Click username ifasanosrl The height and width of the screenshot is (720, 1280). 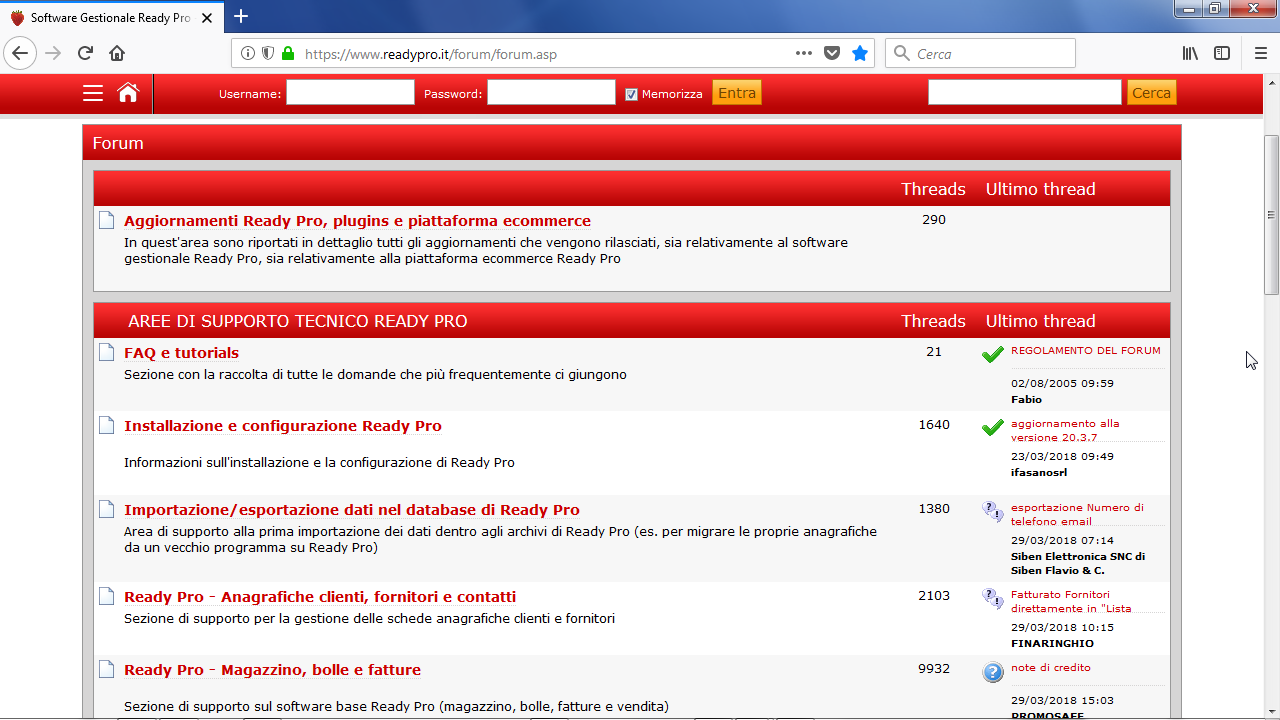1039,473
